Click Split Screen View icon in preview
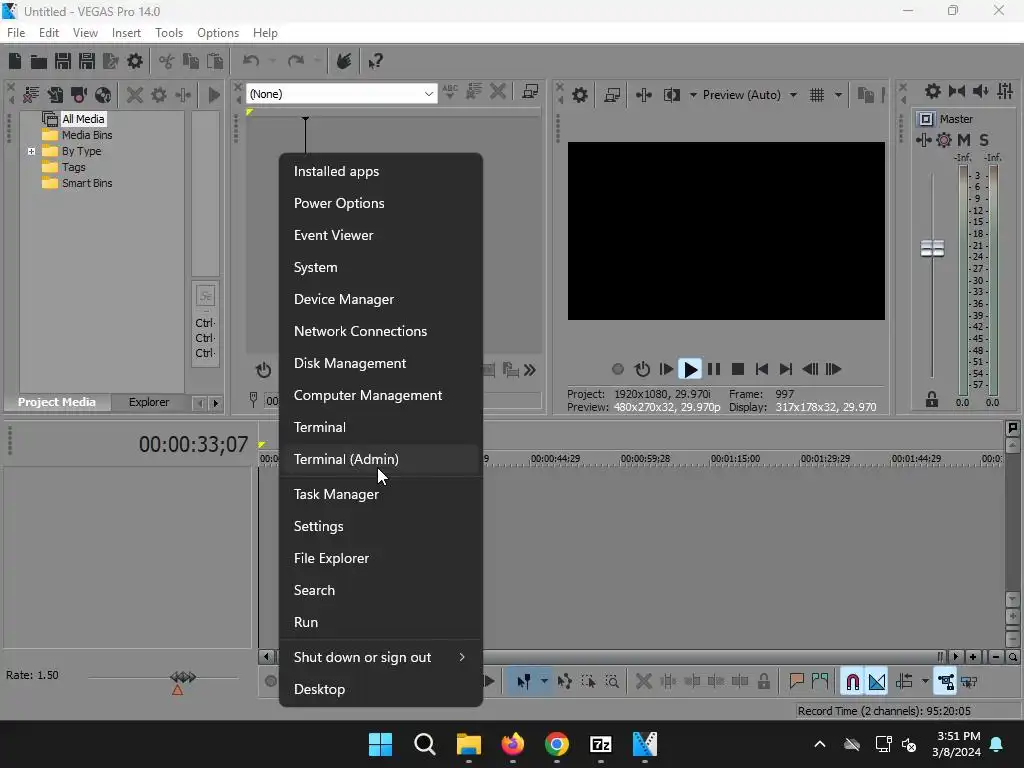Viewport: 1024px width, 768px height. [x=671, y=95]
